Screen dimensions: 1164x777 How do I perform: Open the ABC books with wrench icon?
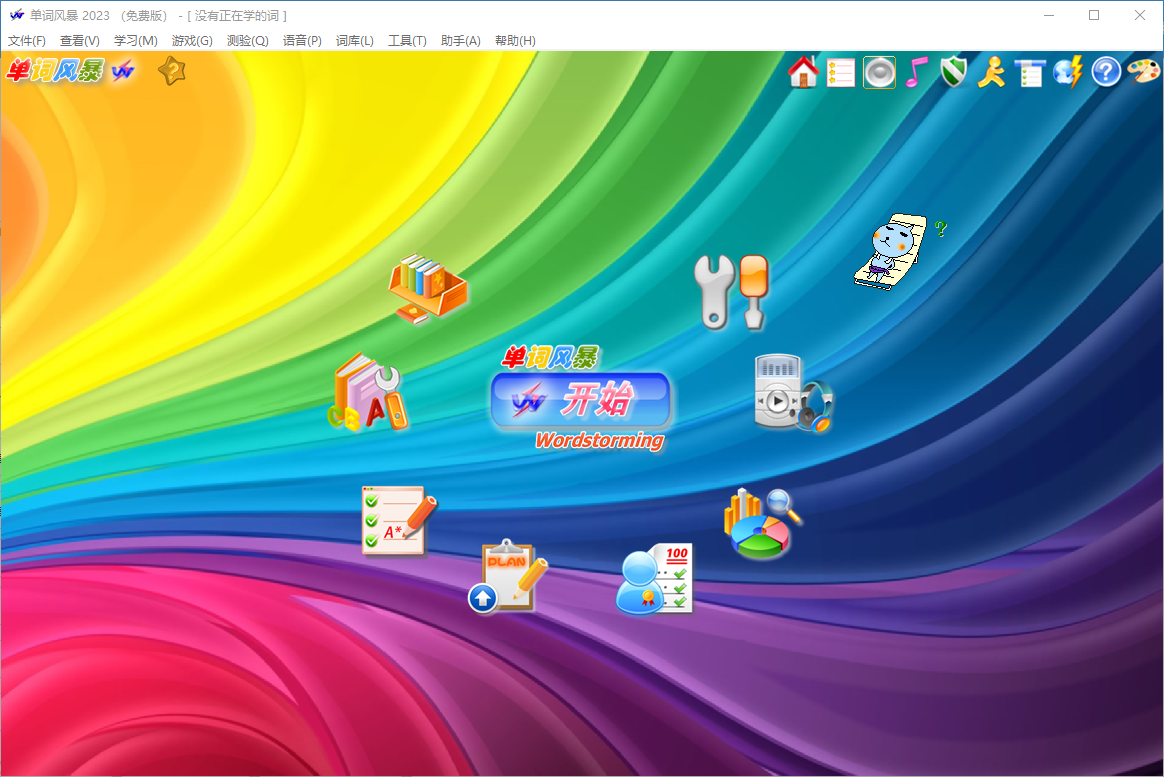coord(368,393)
